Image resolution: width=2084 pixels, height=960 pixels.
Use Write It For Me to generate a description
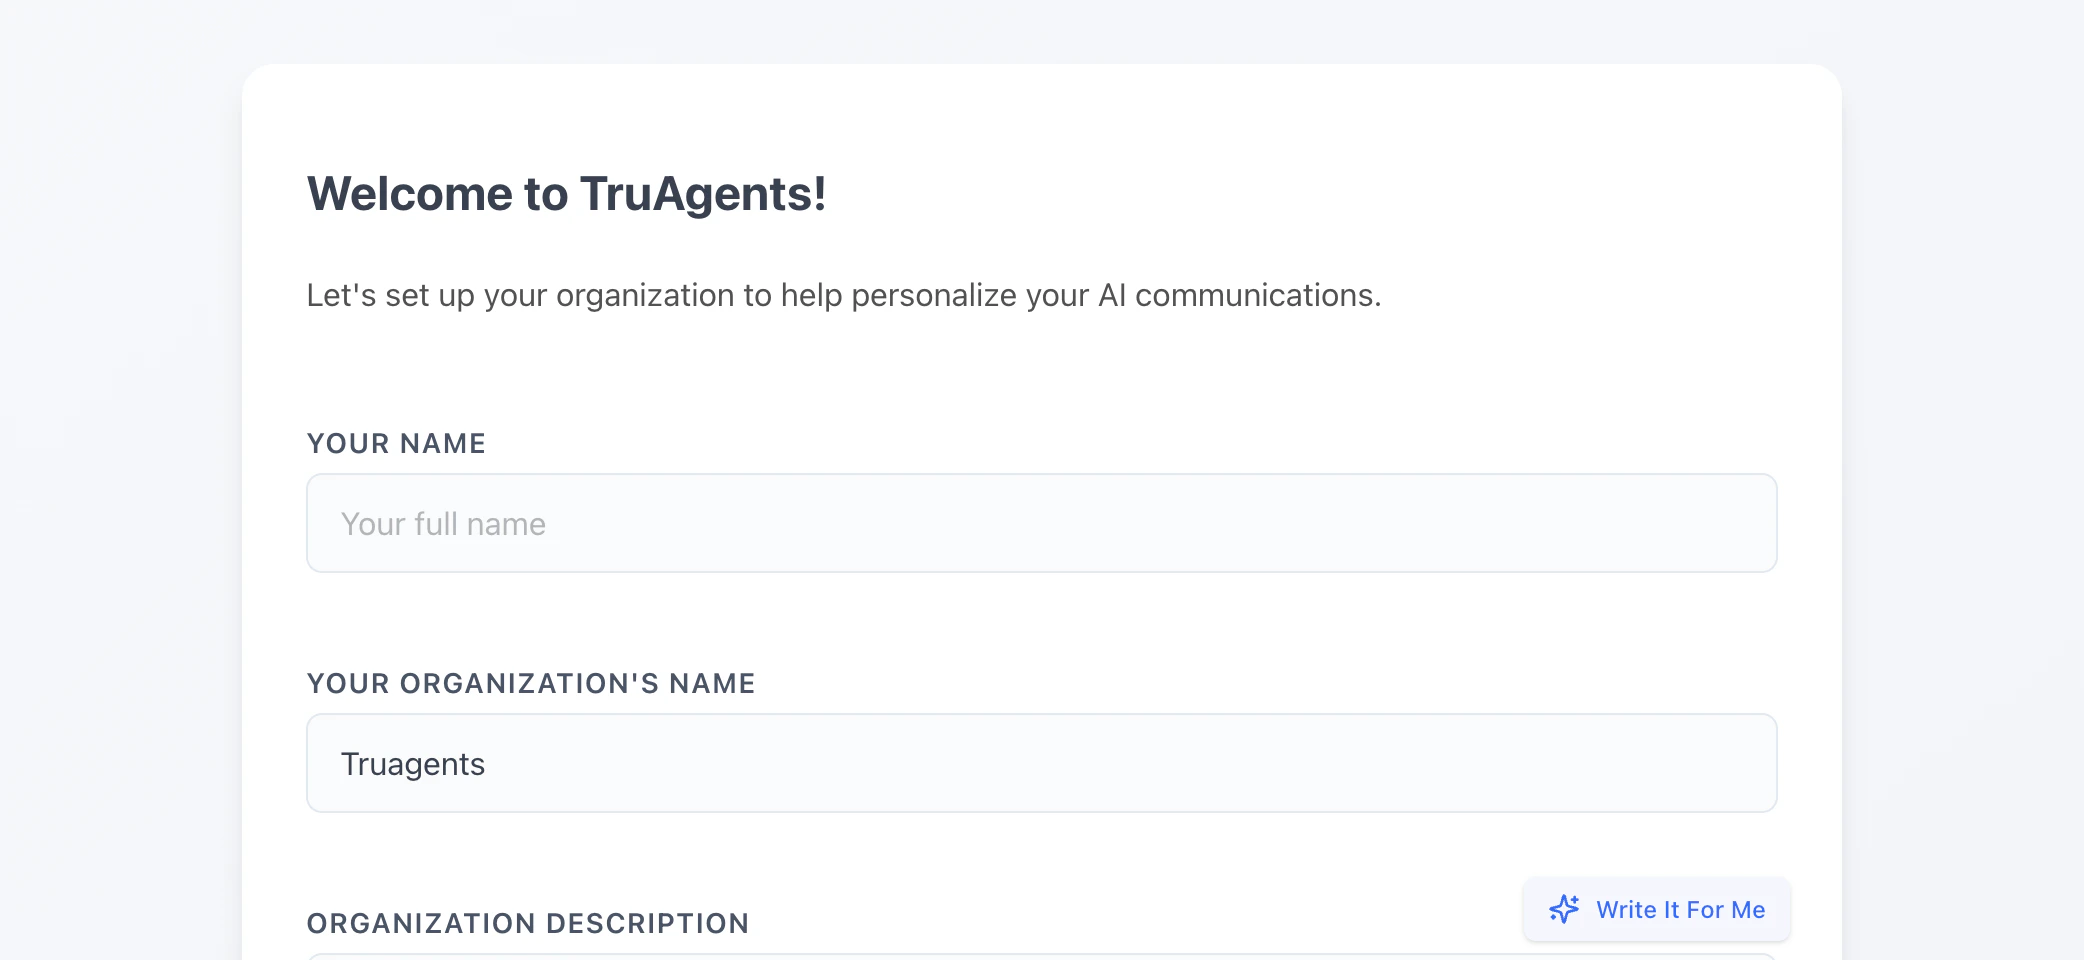(1656, 910)
